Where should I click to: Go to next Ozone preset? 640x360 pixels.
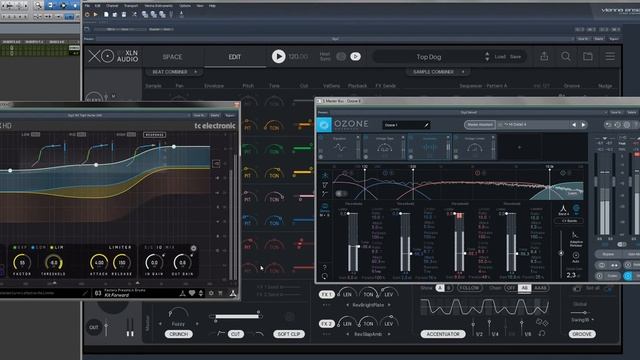tap(583, 124)
